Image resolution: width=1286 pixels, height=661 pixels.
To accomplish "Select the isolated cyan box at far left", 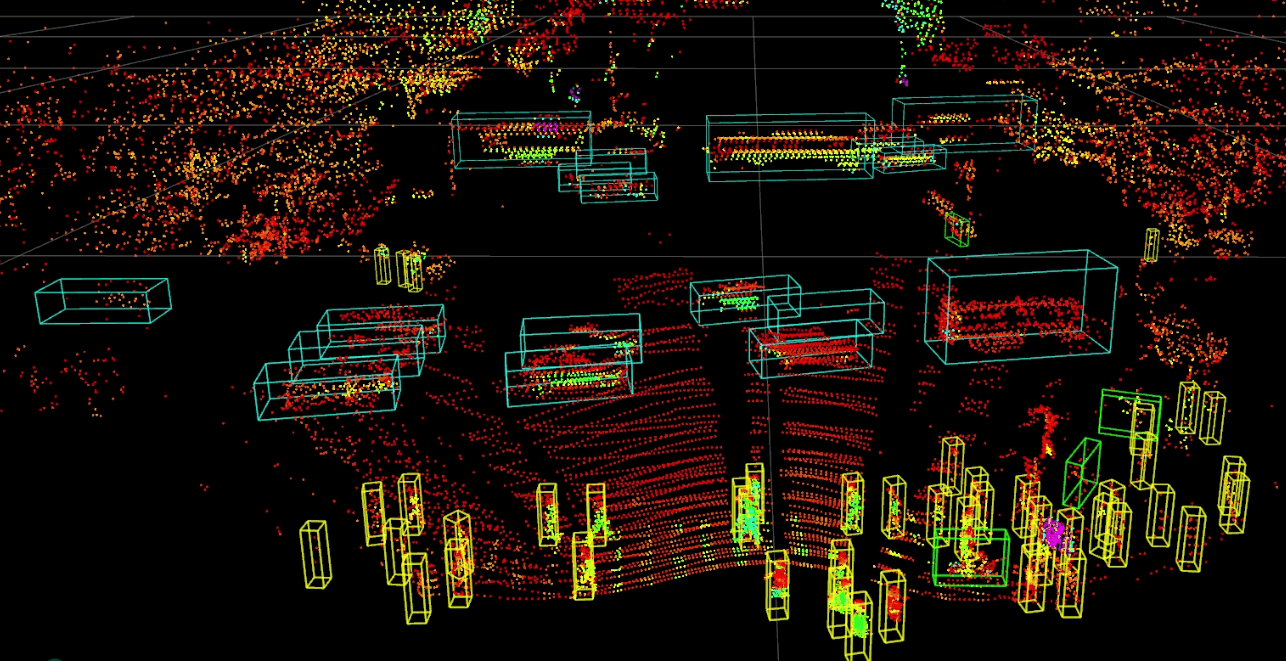I will click(x=103, y=300).
